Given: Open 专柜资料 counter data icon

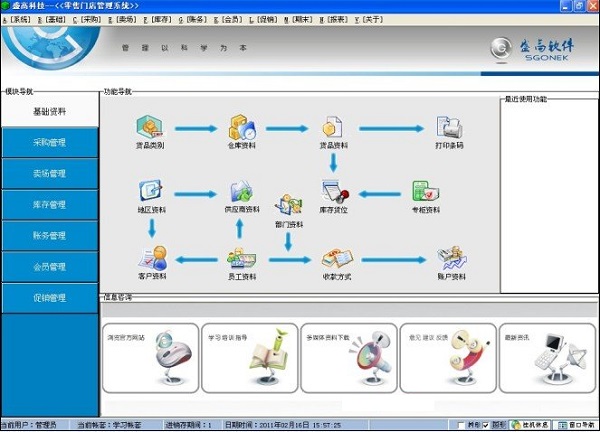Looking at the screenshot, I should (x=425, y=192).
